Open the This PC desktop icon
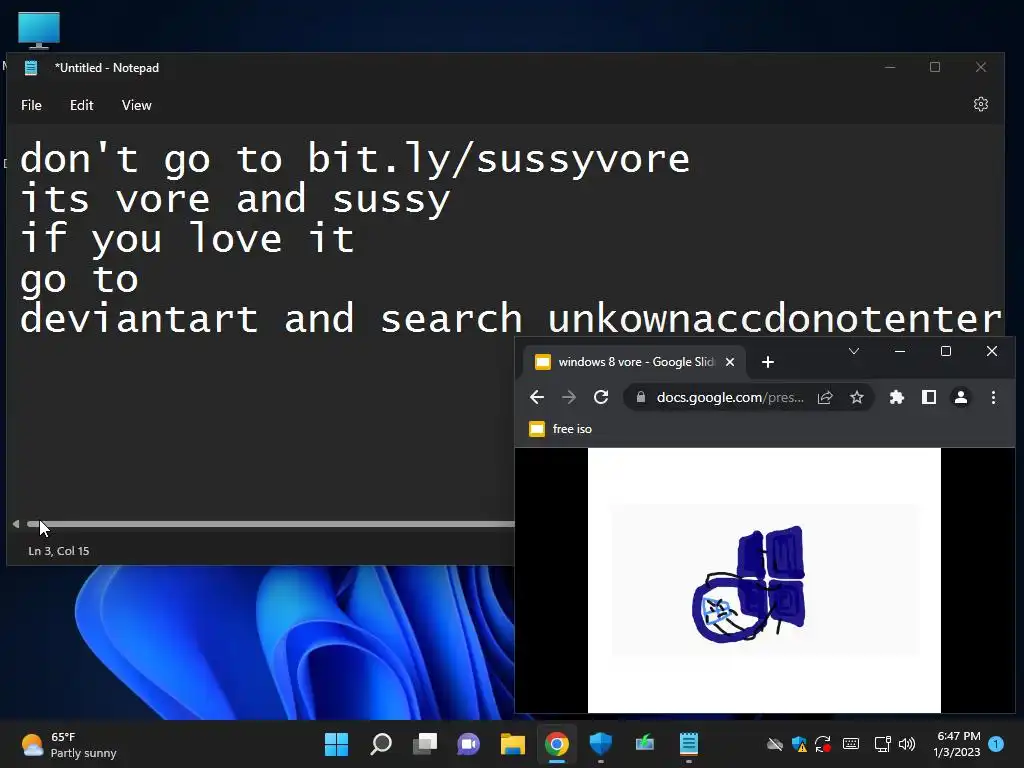Screen dimensions: 1024x768 pos(39,30)
